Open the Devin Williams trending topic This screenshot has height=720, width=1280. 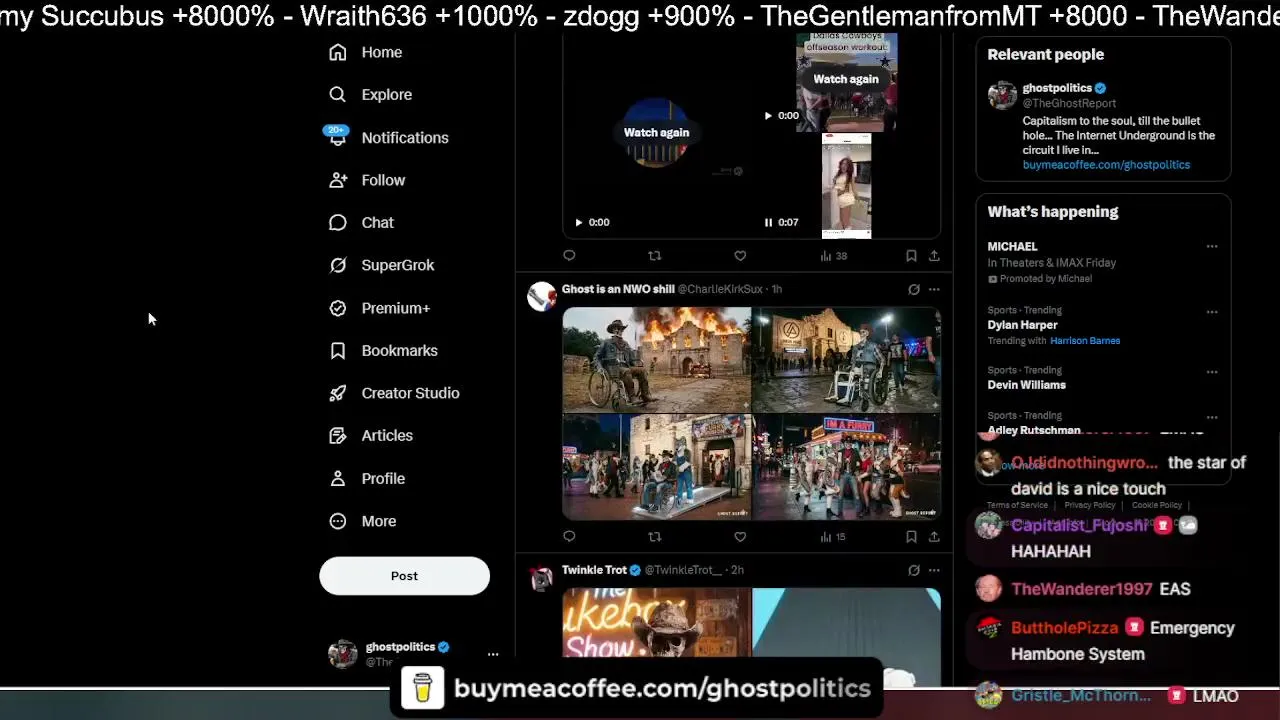(1026, 385)
